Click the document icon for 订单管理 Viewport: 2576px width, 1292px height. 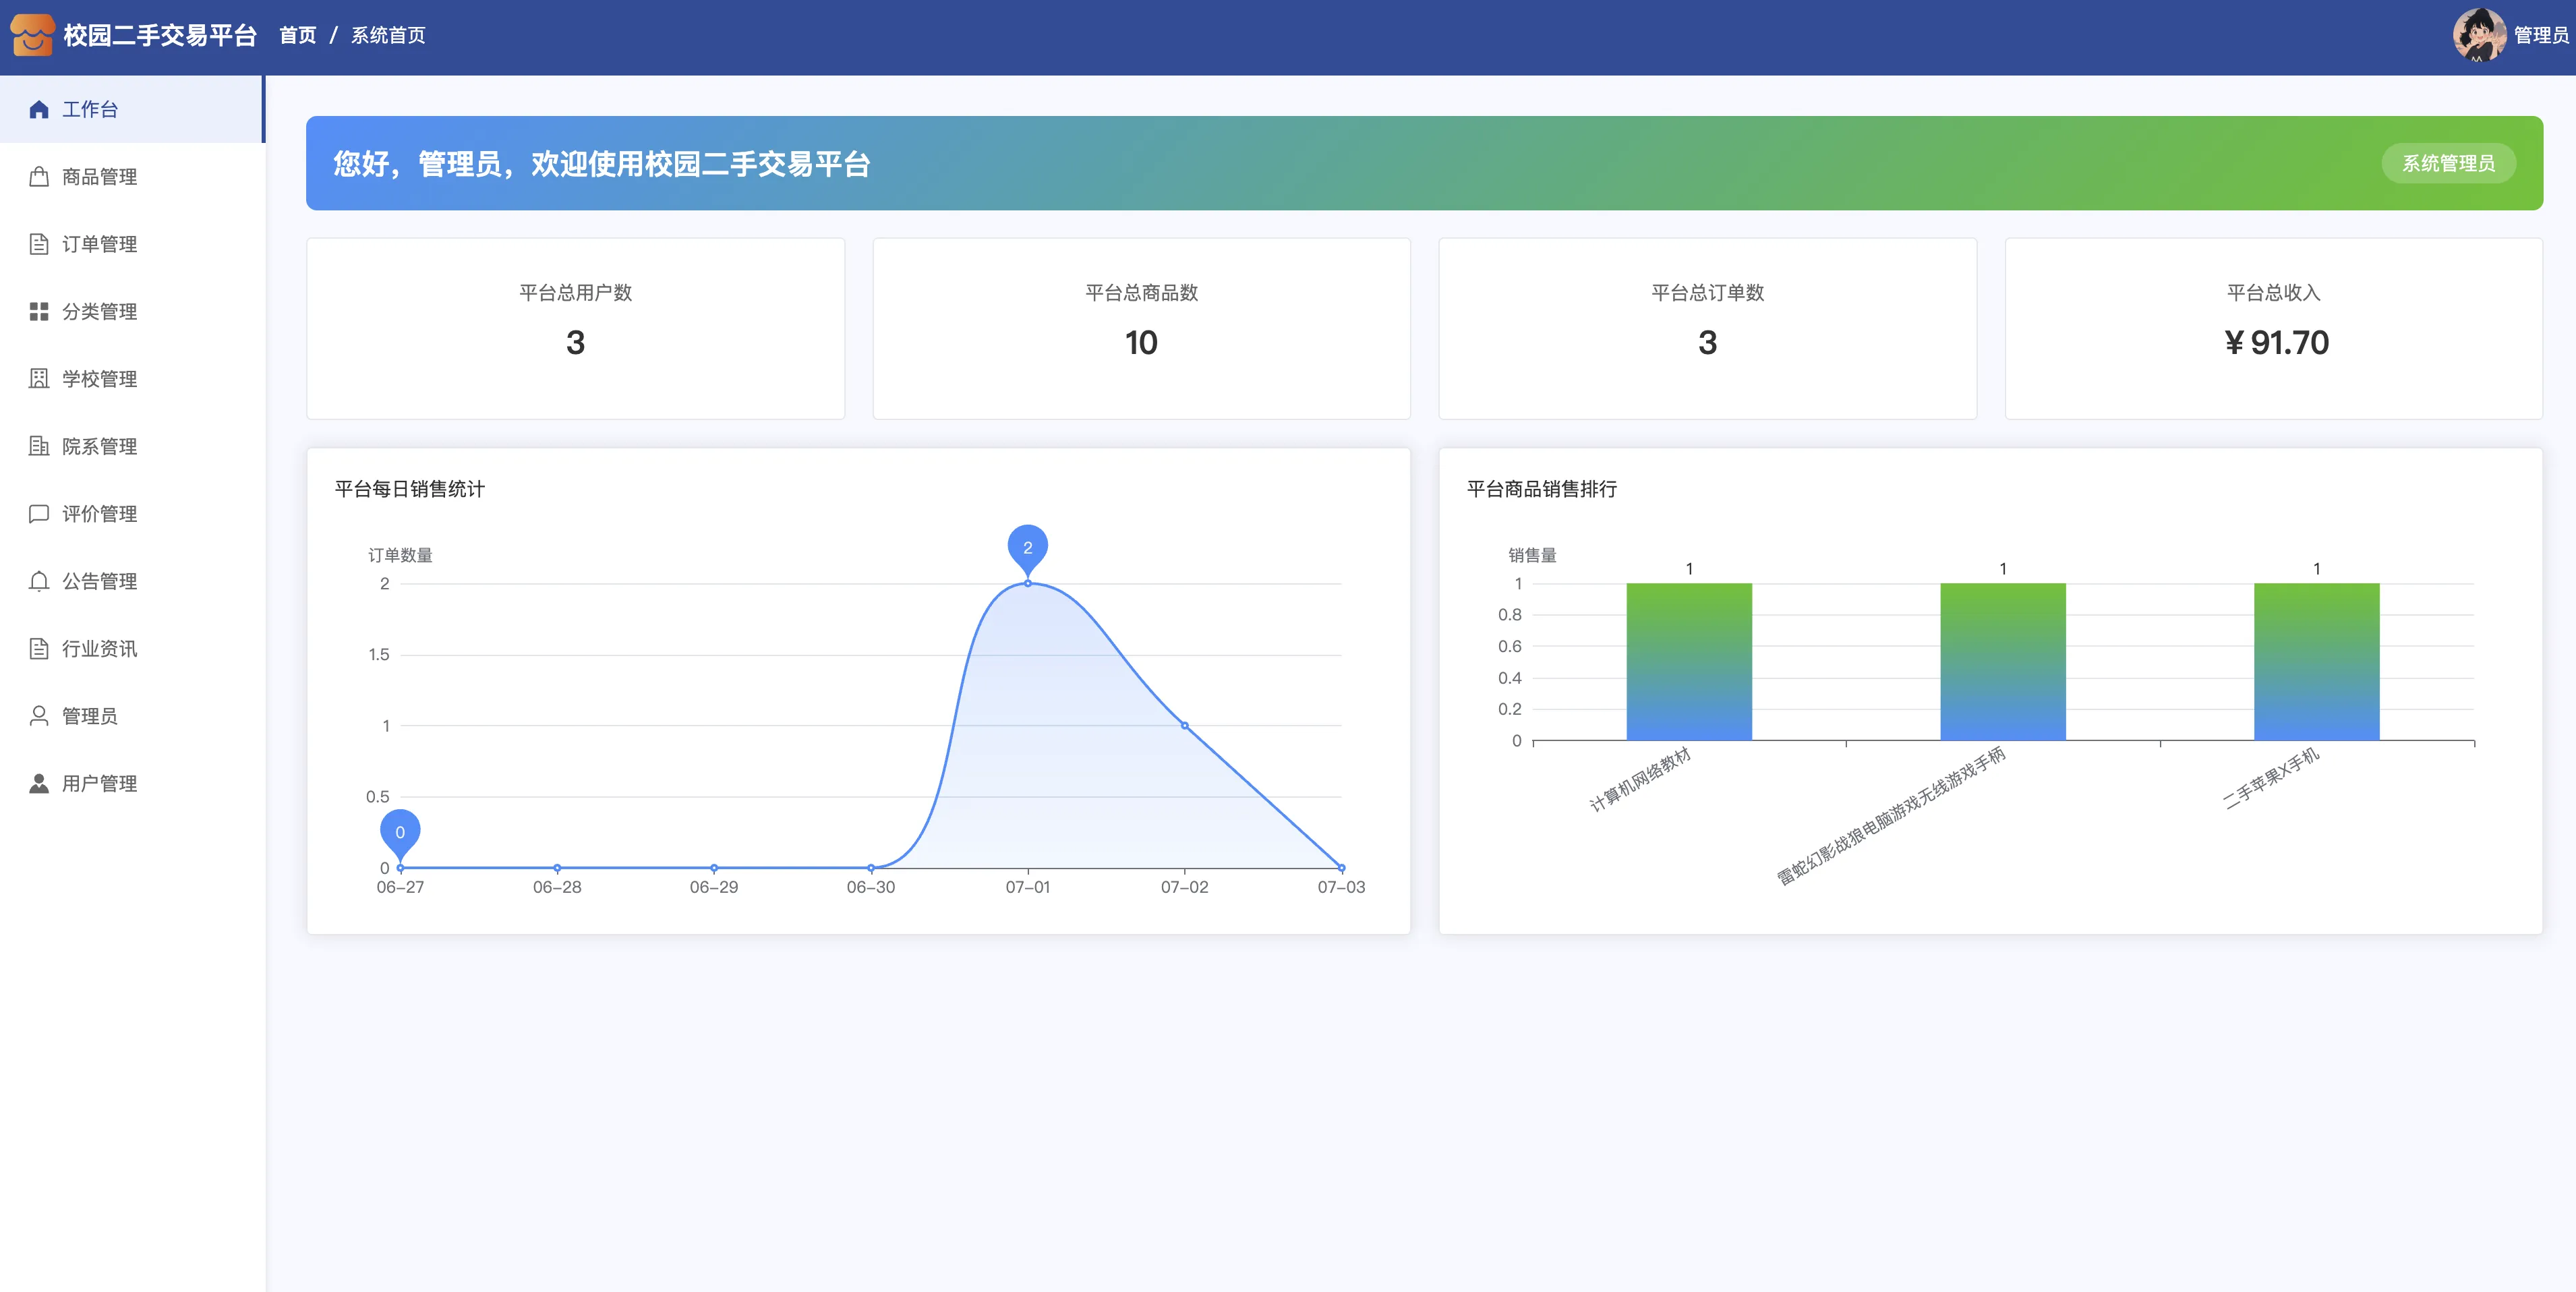tap(39, 244)
